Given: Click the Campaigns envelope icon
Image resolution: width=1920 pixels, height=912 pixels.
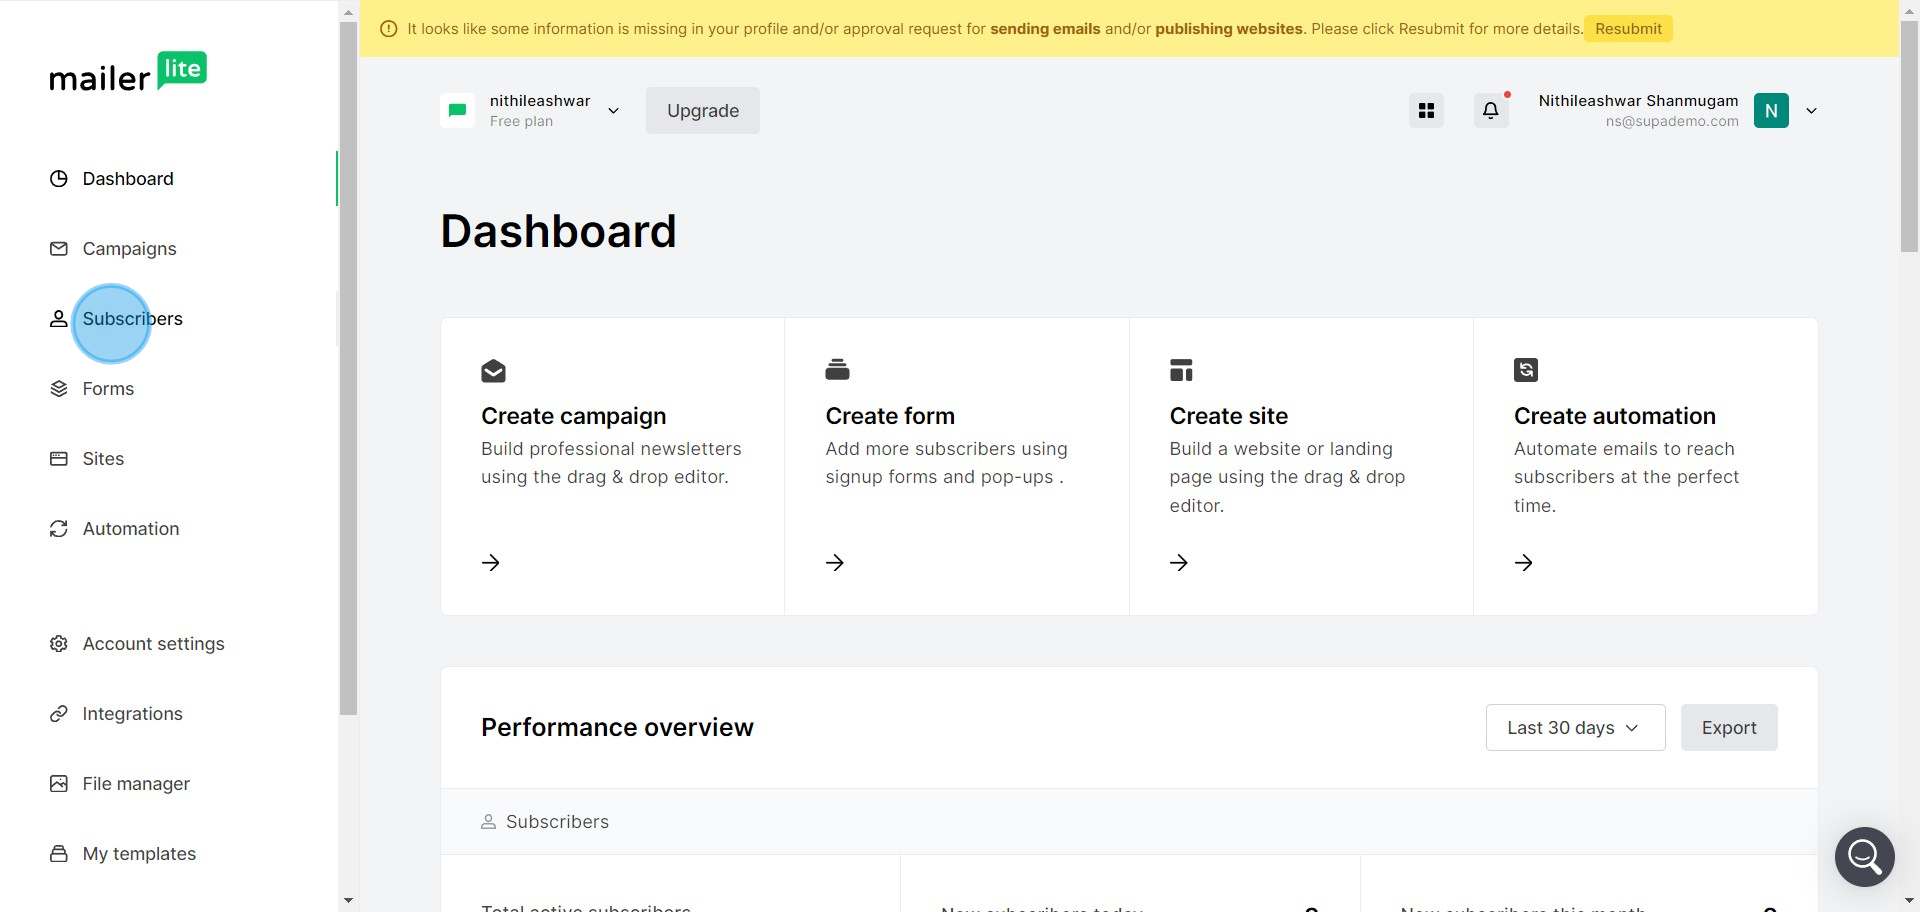Looking at the screenshot, I should coord(59,249).
